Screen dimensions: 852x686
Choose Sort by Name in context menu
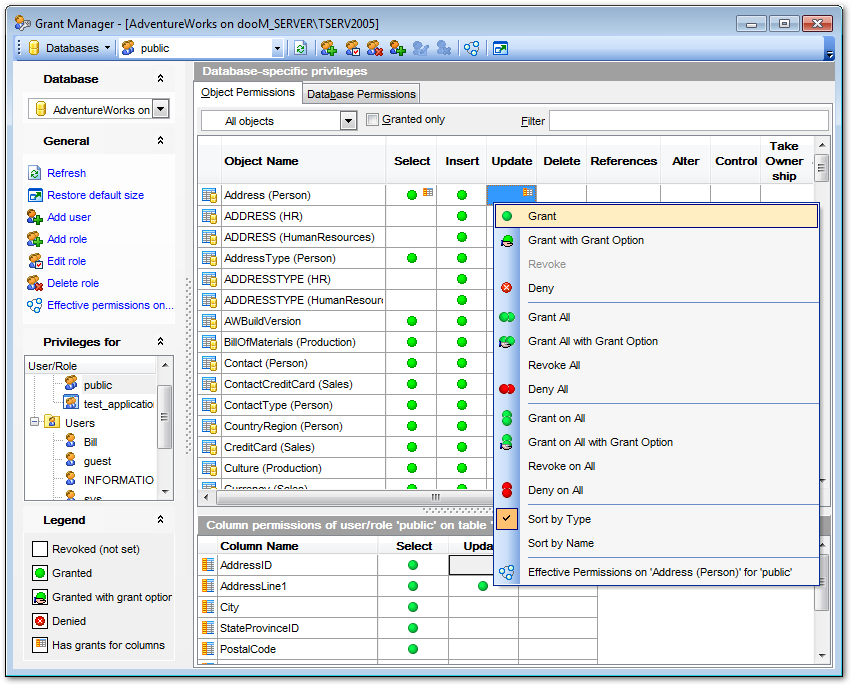[560, 543]
